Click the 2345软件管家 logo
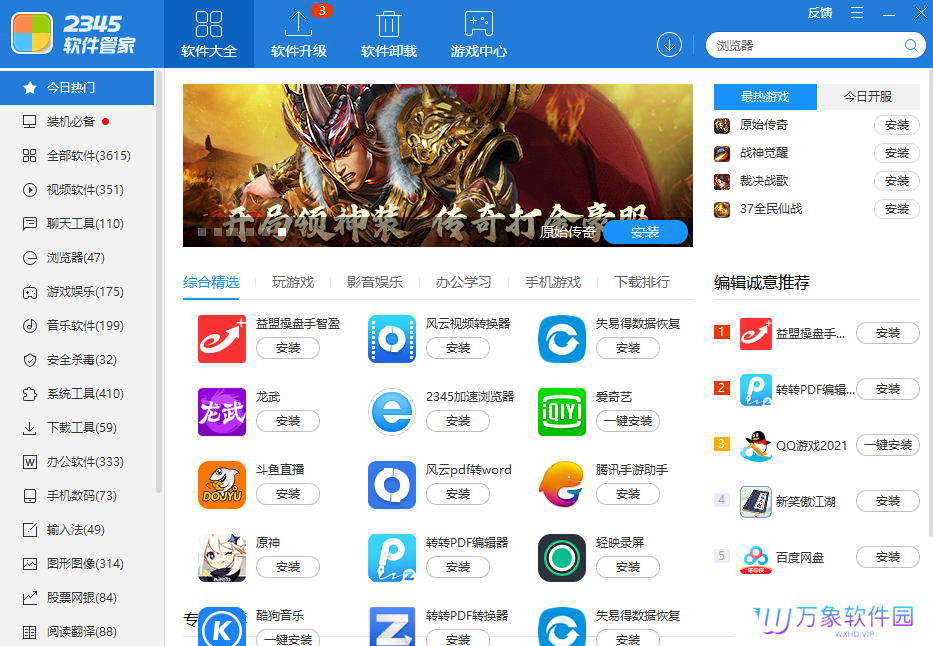Viewport: 933px width, 646px height. pyautogui.click(x=74, y=33)
